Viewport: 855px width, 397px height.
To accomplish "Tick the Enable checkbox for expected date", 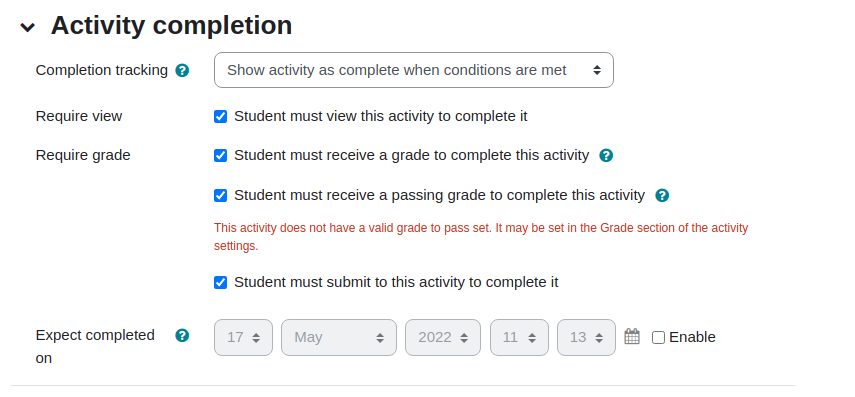I will pos(659,338).
